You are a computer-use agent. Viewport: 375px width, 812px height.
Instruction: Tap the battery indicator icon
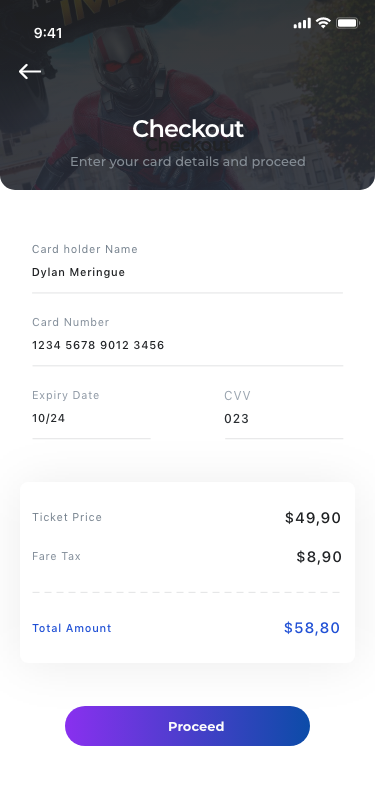tap(348, 23)
